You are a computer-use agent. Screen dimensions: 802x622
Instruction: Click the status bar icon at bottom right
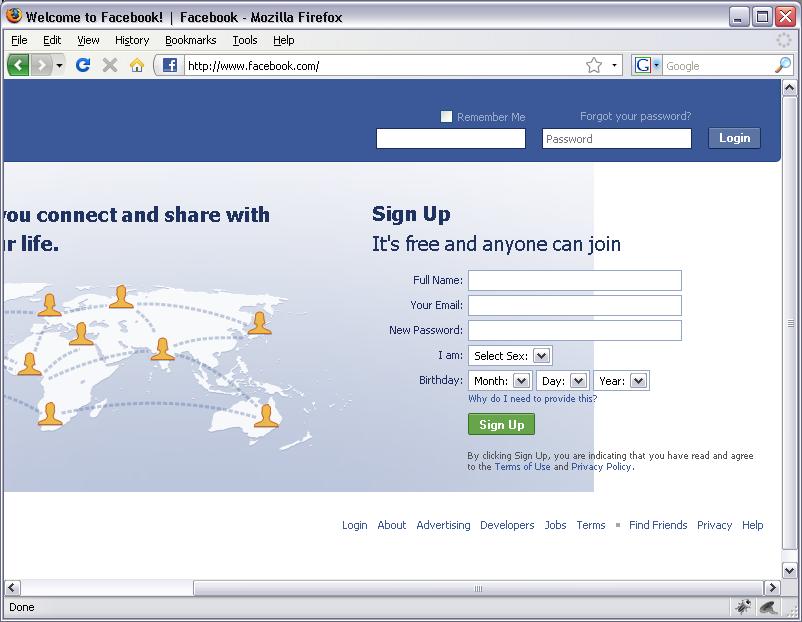tap(767, 607)
